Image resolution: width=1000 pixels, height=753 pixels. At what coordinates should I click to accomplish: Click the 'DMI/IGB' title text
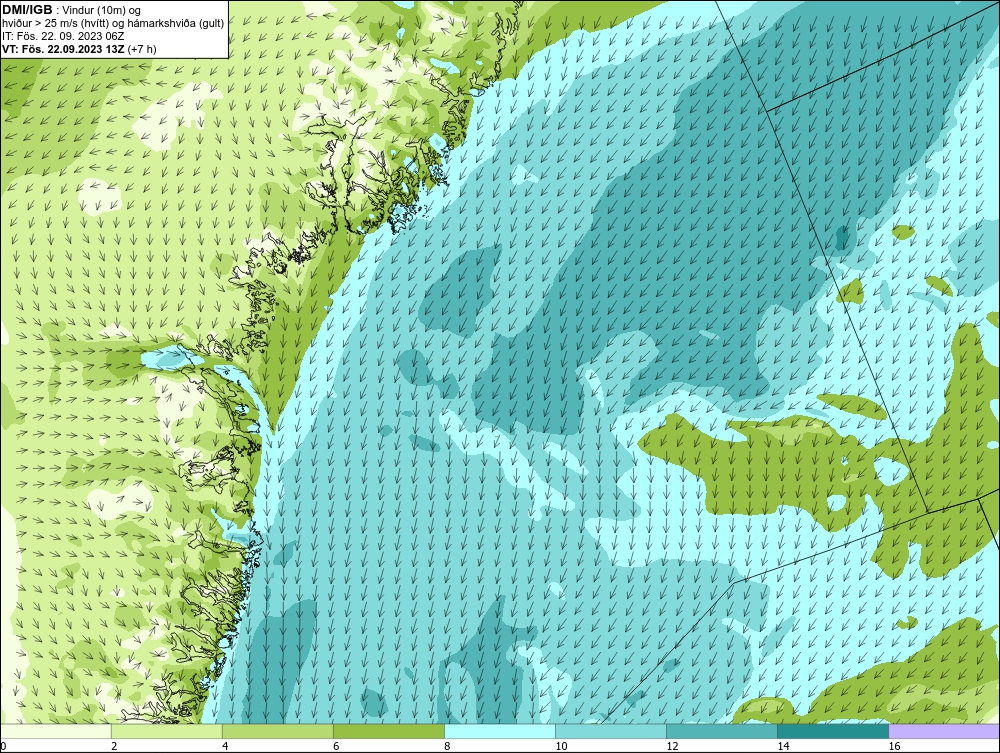tap(27, 10)
